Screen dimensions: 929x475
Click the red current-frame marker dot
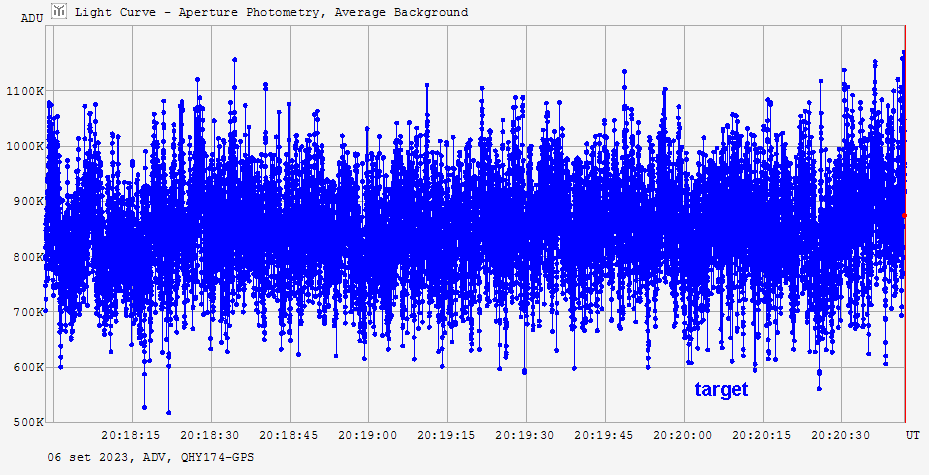[904, 216]
